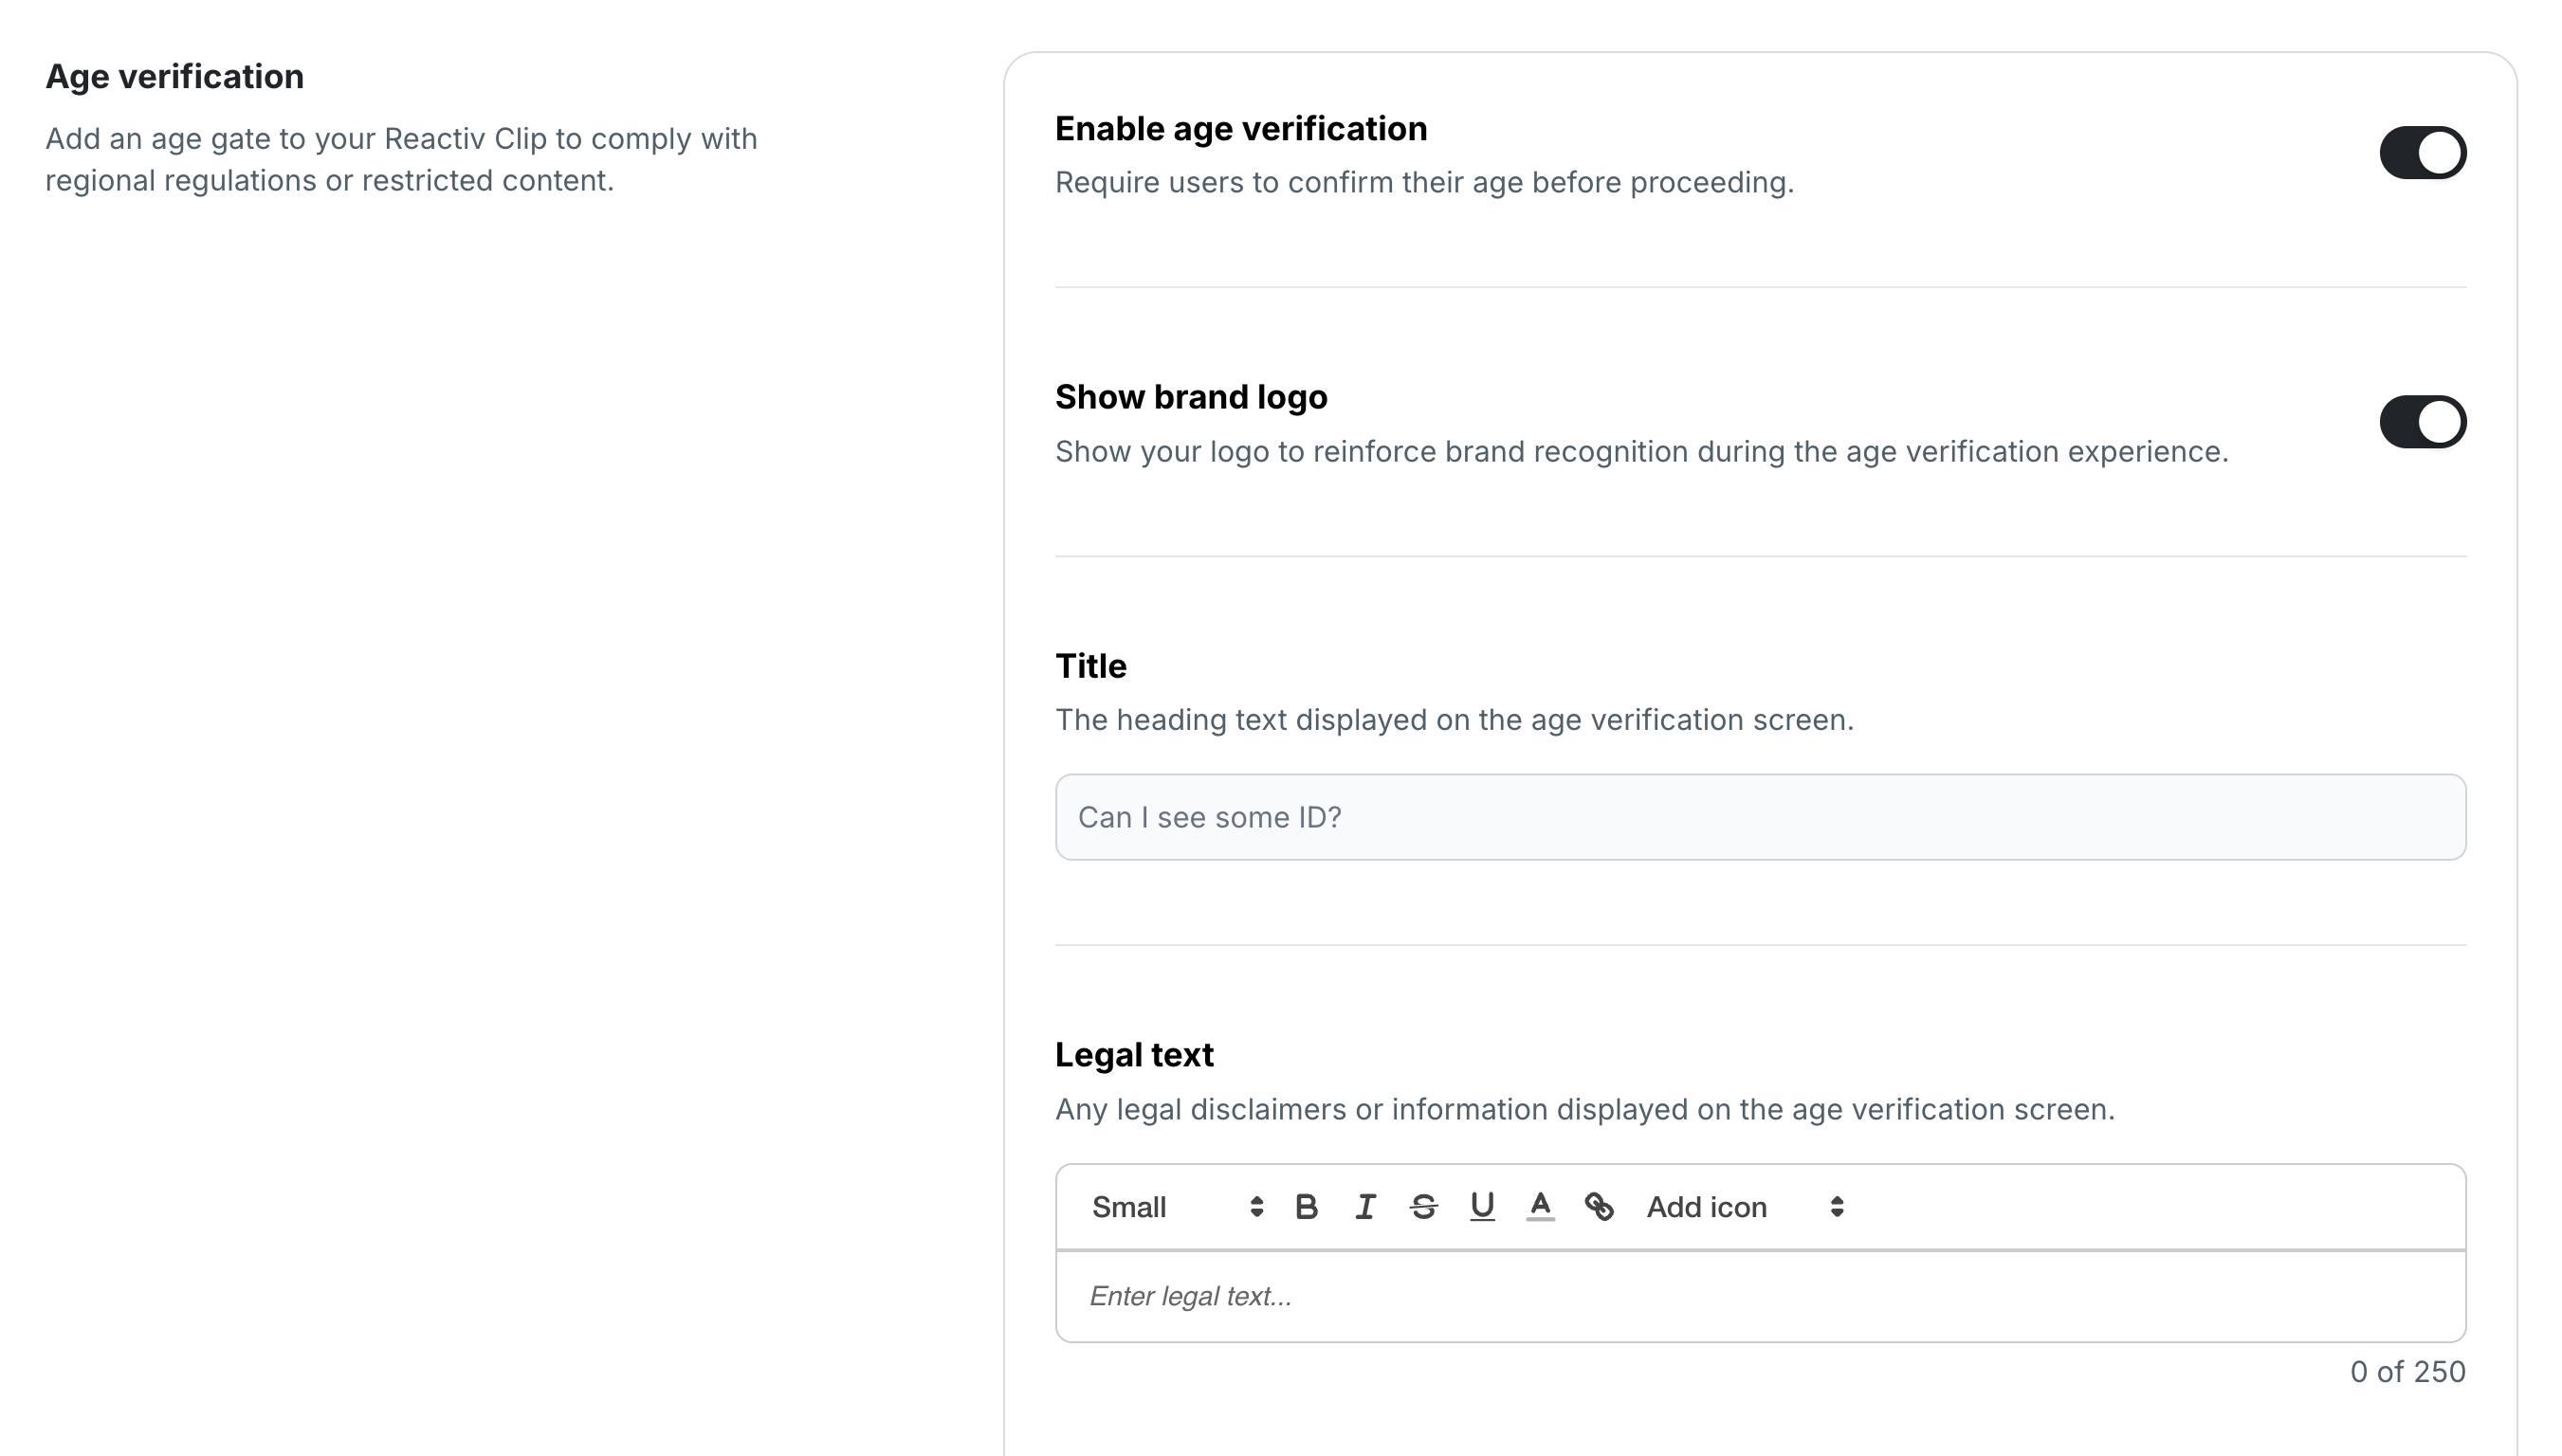Open the Small text size dropdown
2562x1456 pixels.
(1177, 1207)
